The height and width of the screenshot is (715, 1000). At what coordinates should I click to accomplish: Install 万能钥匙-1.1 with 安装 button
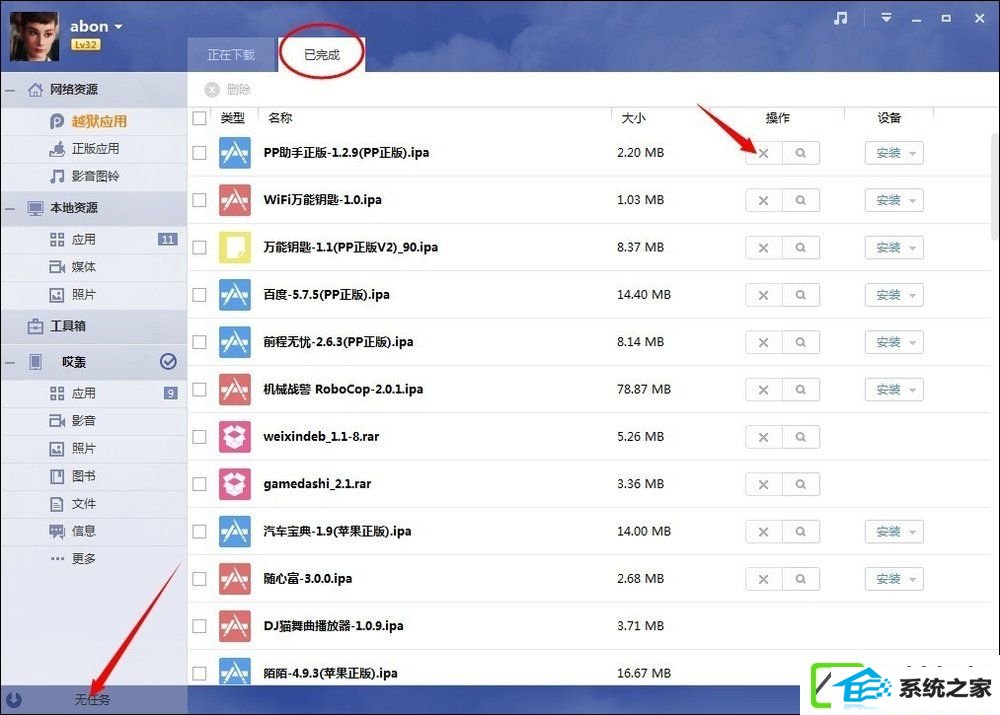[x=888, y=247]
